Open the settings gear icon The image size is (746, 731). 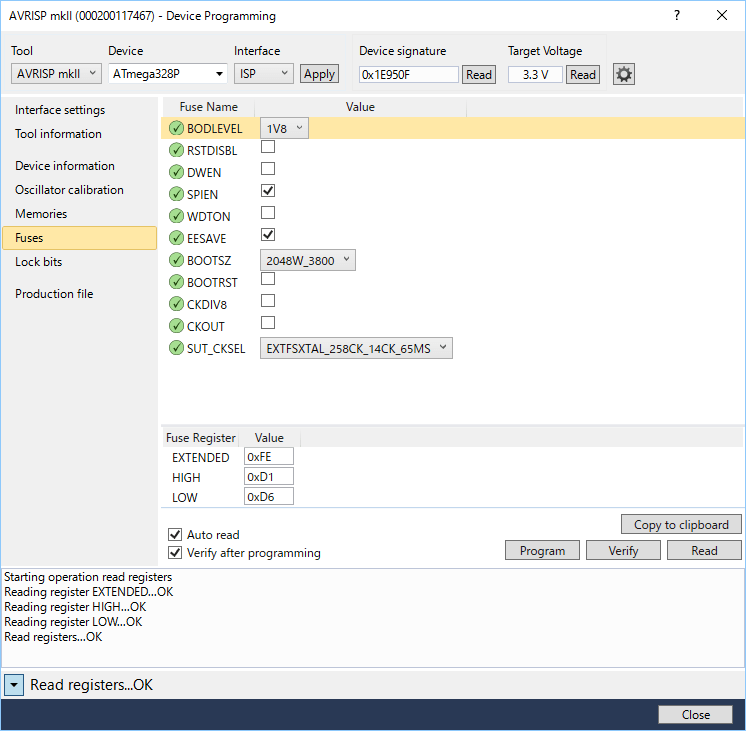pyautogui.click(x=623, y=74)
